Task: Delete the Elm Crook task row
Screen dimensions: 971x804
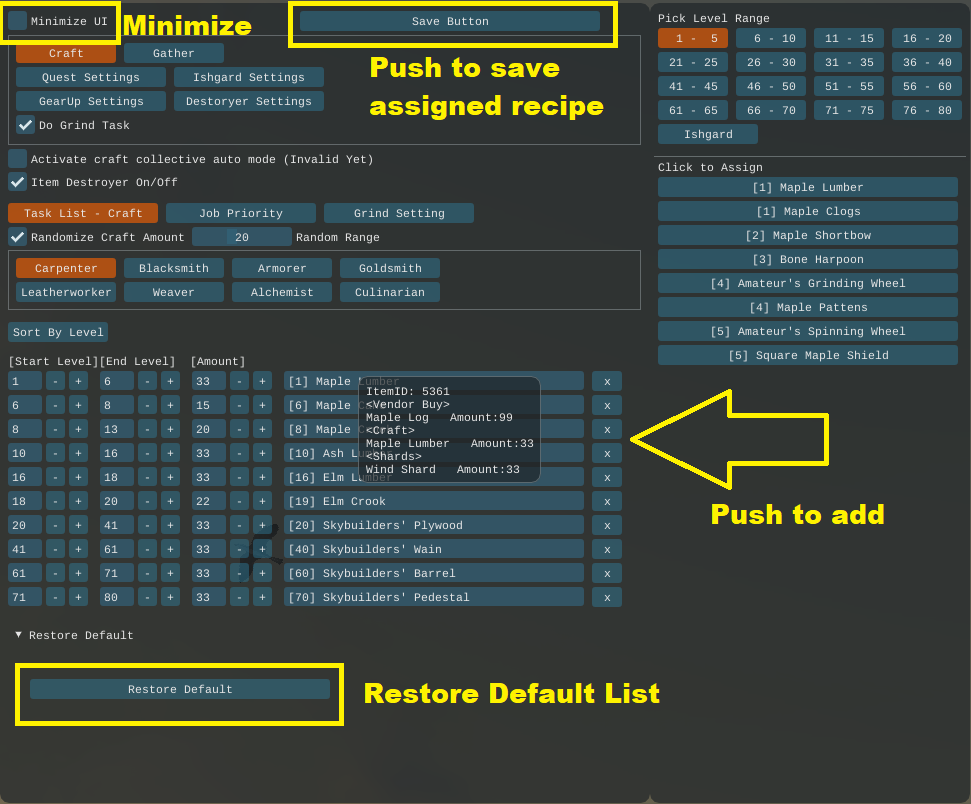Action: [606, 501]
